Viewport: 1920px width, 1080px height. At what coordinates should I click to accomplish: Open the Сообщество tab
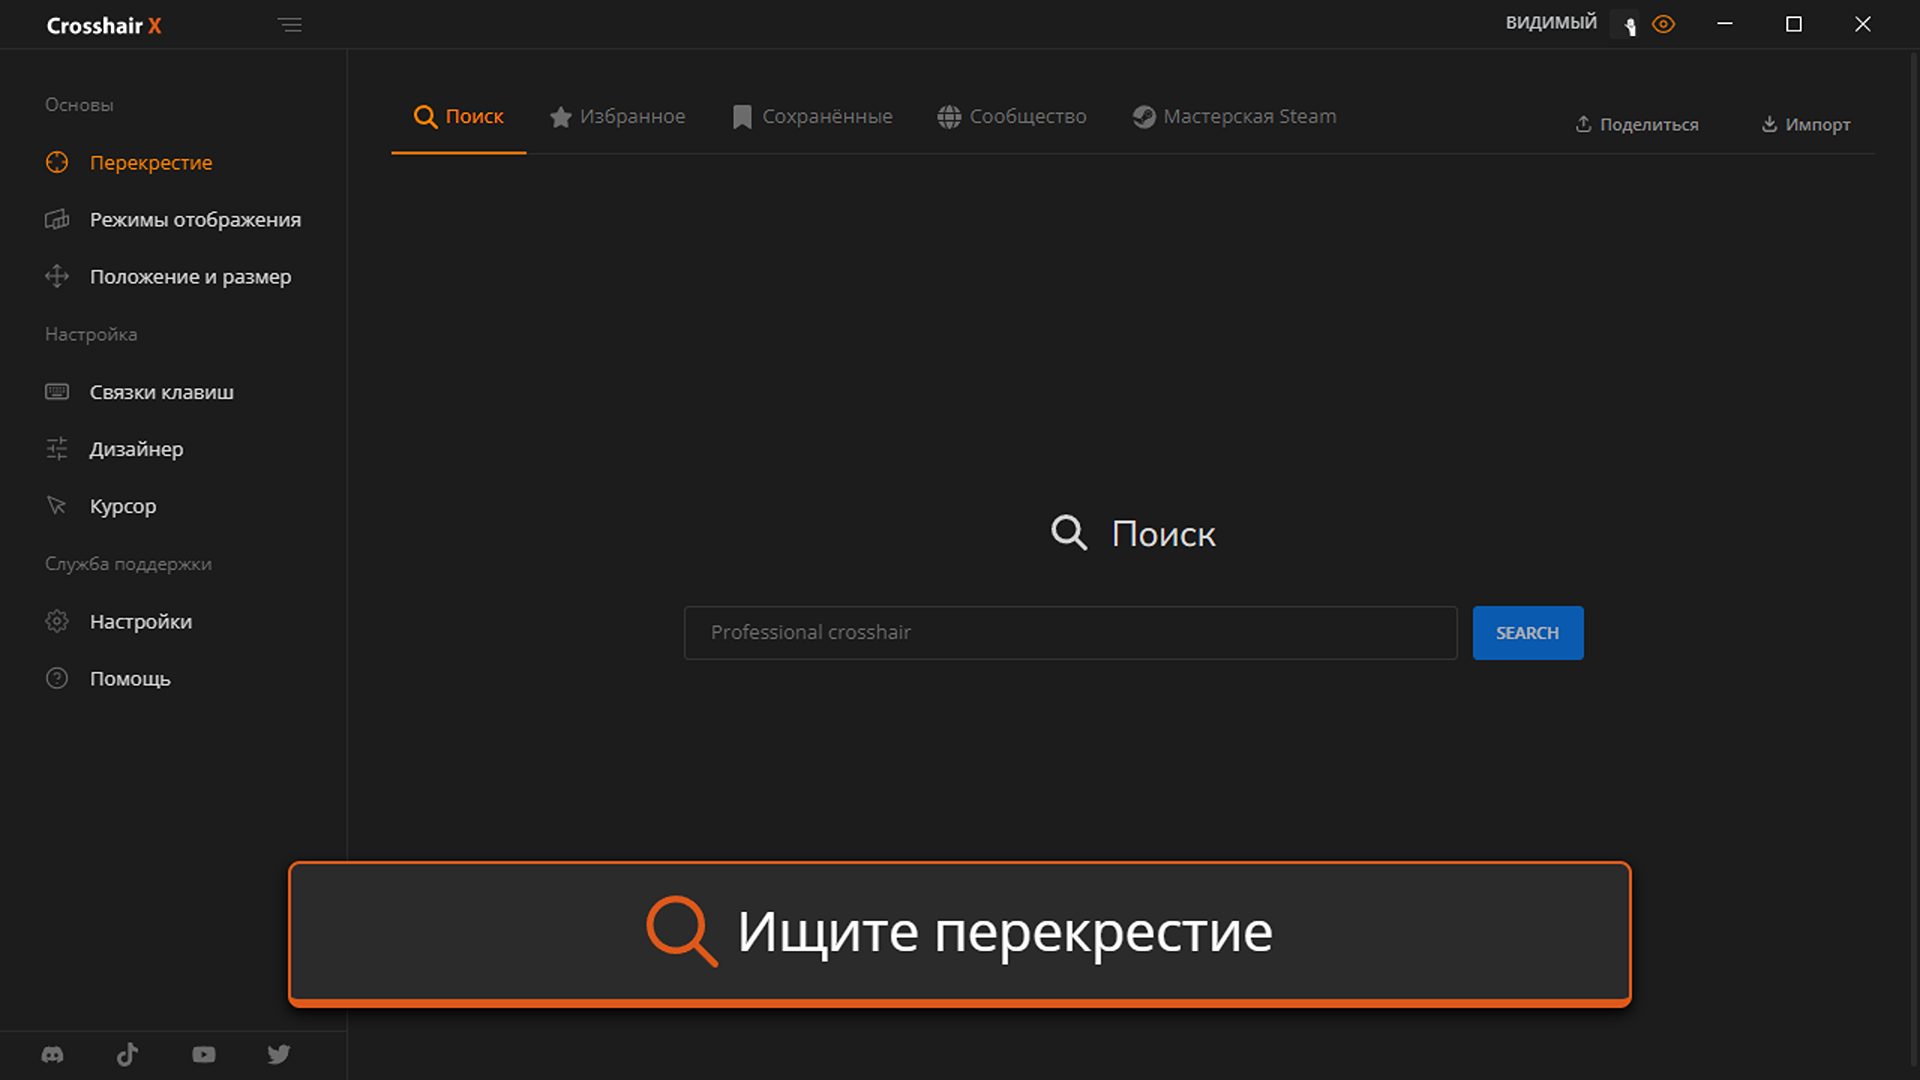(x=1012, y=117)
